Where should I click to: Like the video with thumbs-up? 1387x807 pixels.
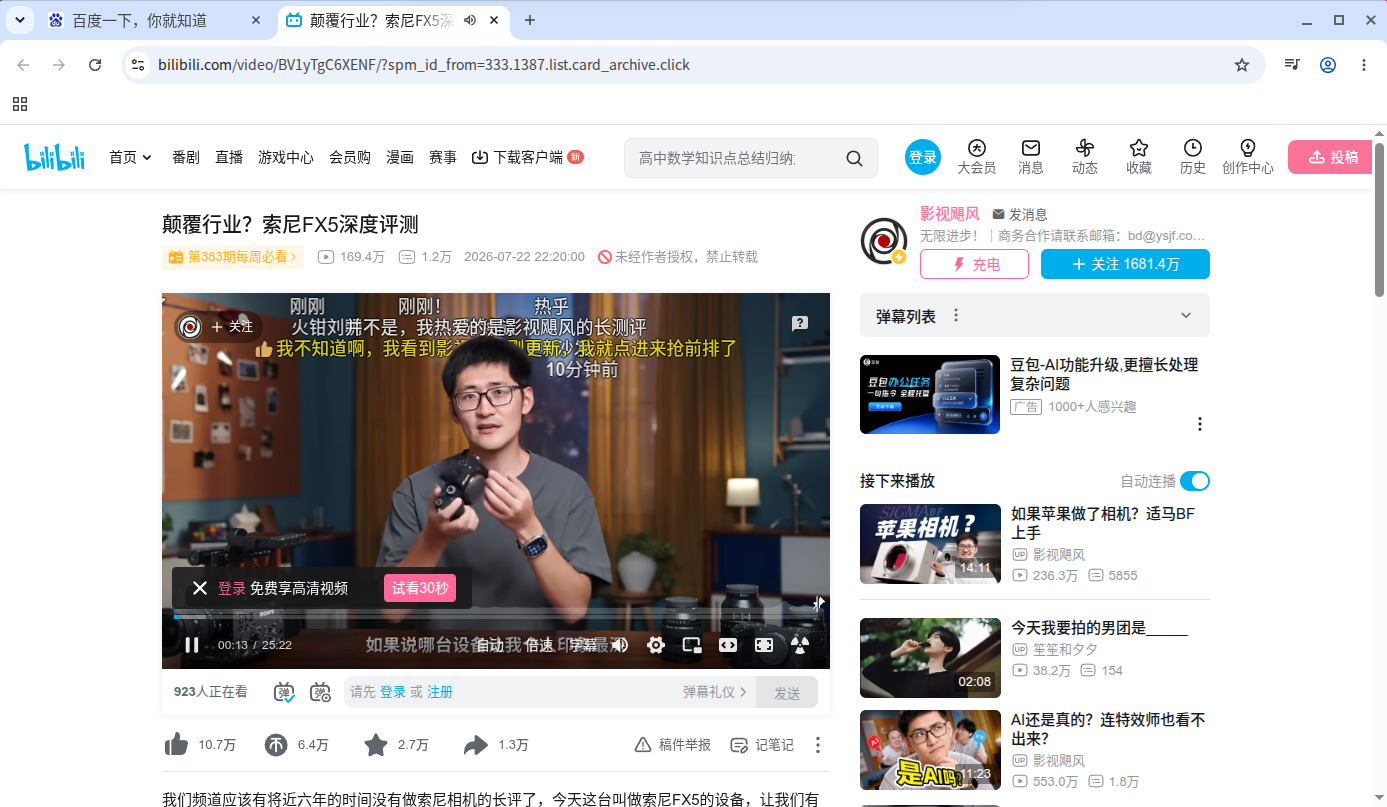pos(177,744)
